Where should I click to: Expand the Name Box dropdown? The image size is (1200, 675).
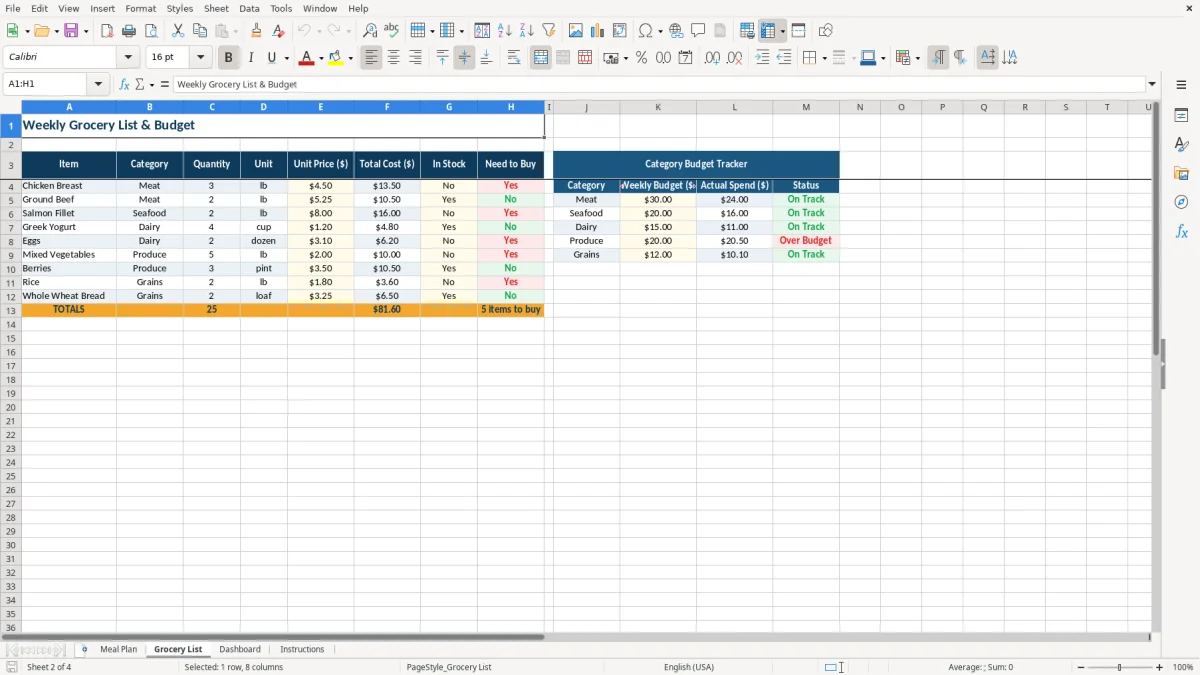[x=98, y=84]
